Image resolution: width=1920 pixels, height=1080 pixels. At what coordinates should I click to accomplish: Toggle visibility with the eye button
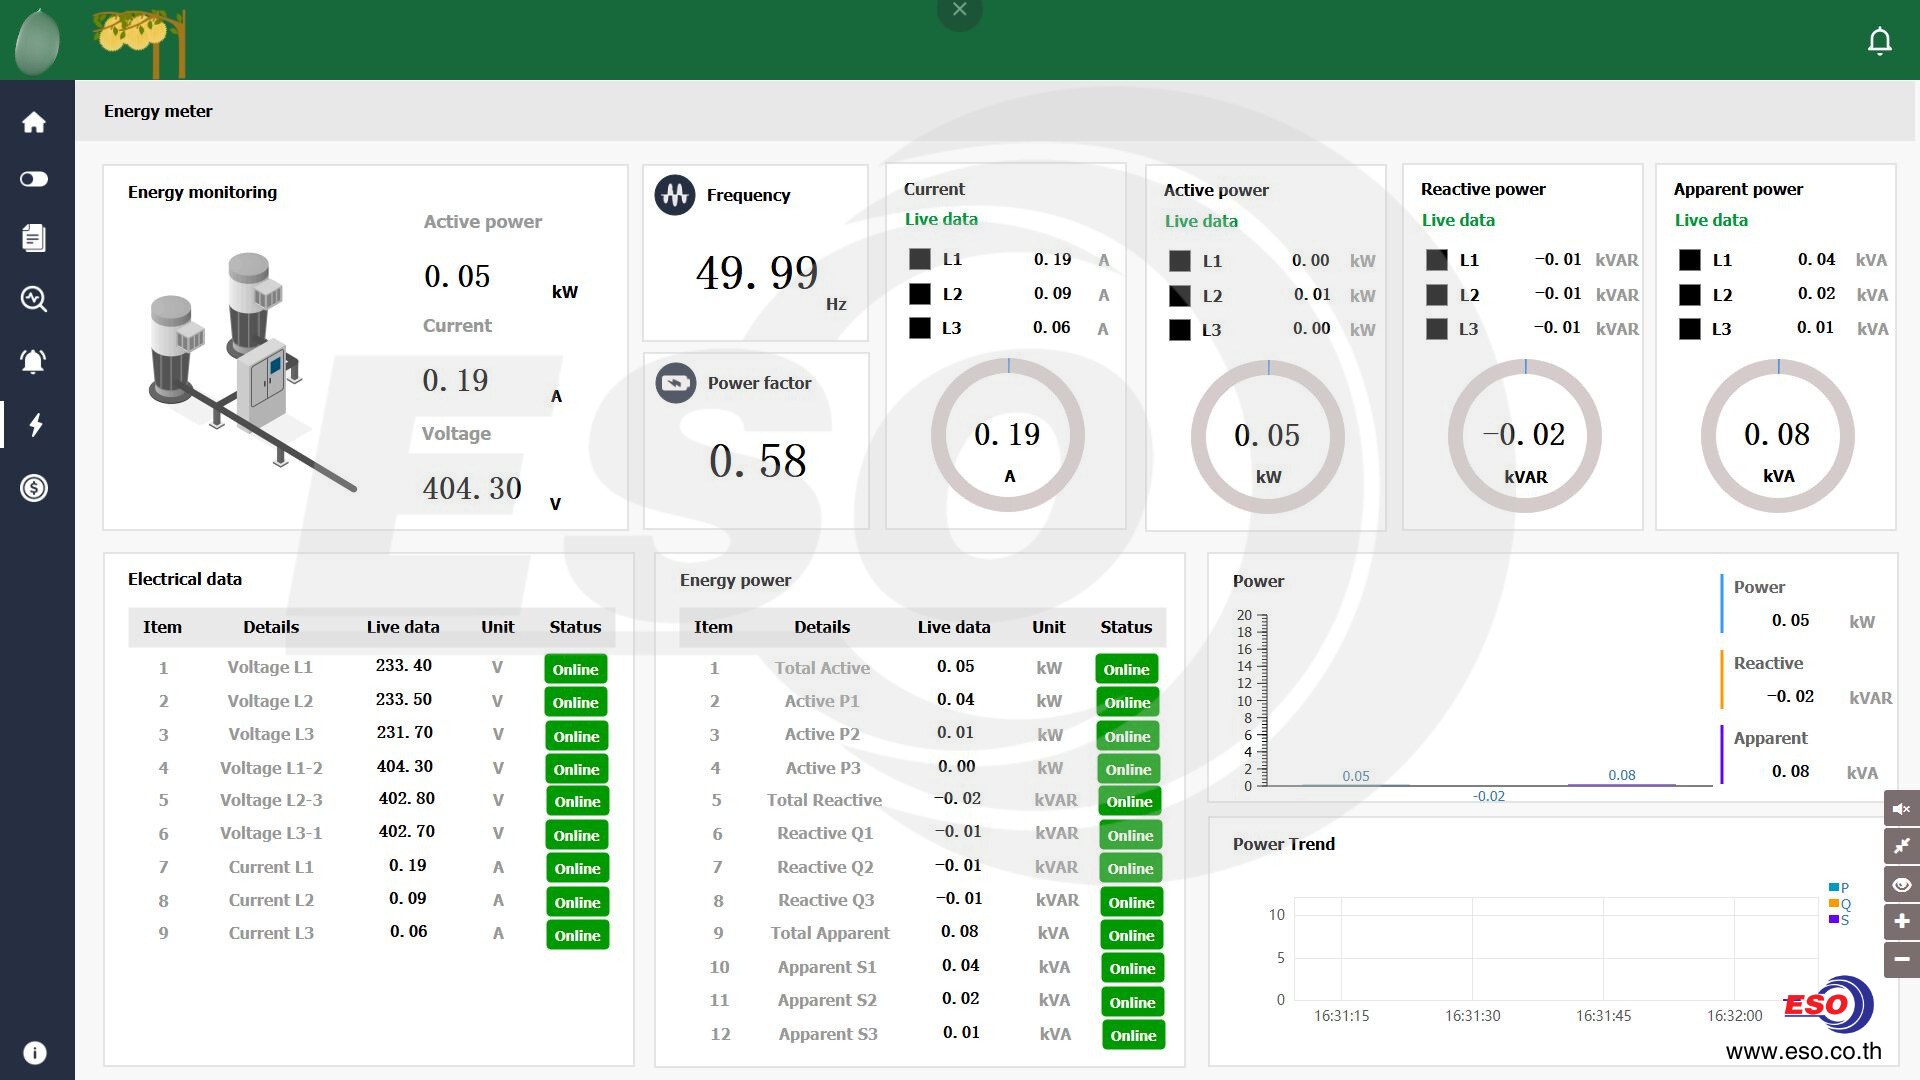1901,885
